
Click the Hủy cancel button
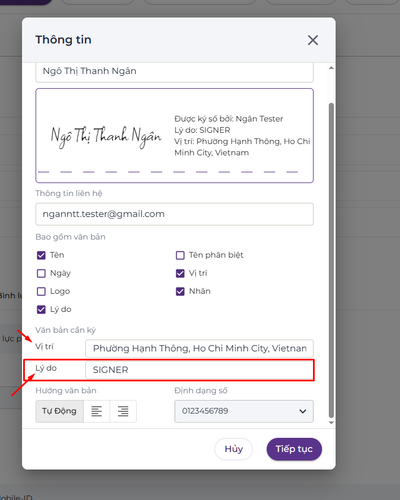(233, 449)
